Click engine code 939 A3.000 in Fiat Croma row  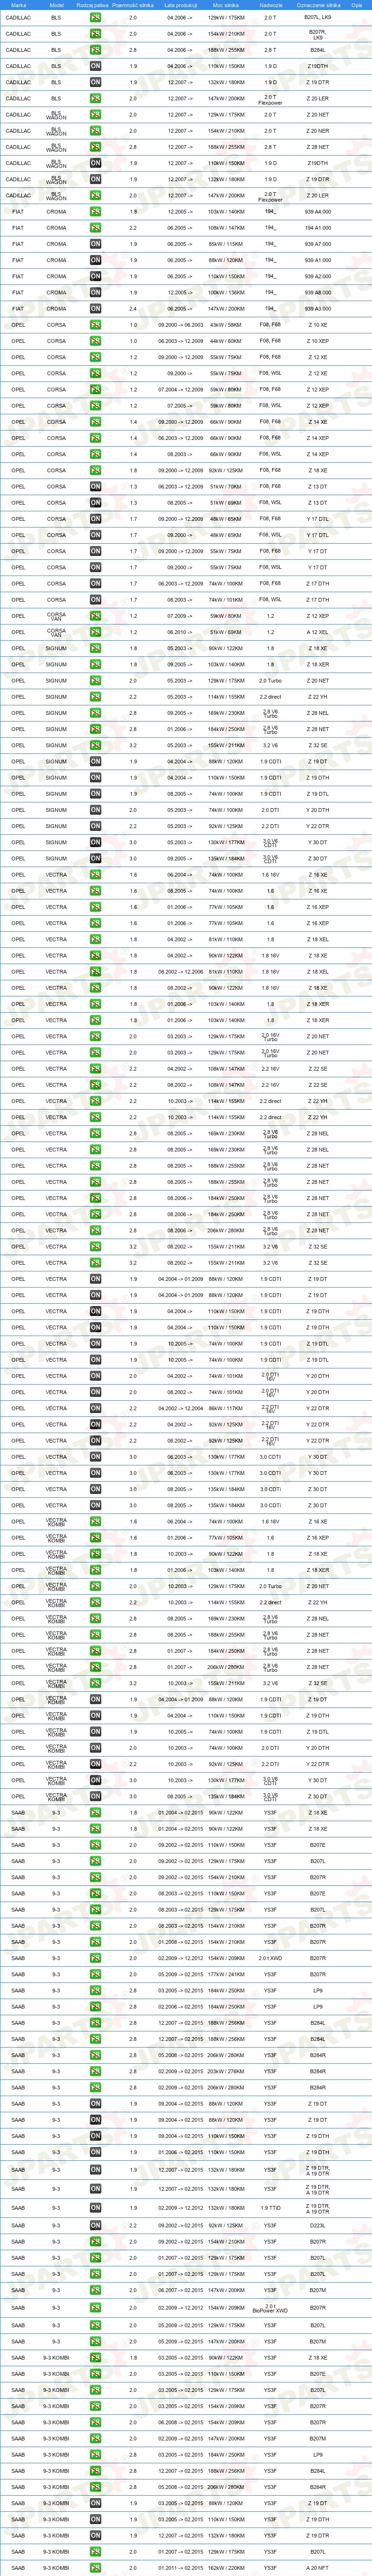(318, 309)
